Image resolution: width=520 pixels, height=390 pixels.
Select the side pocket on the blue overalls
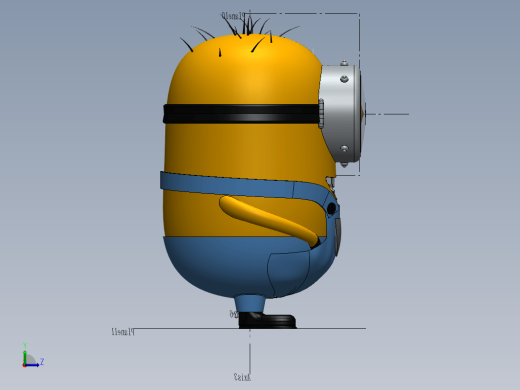click(x=289, y=274)
